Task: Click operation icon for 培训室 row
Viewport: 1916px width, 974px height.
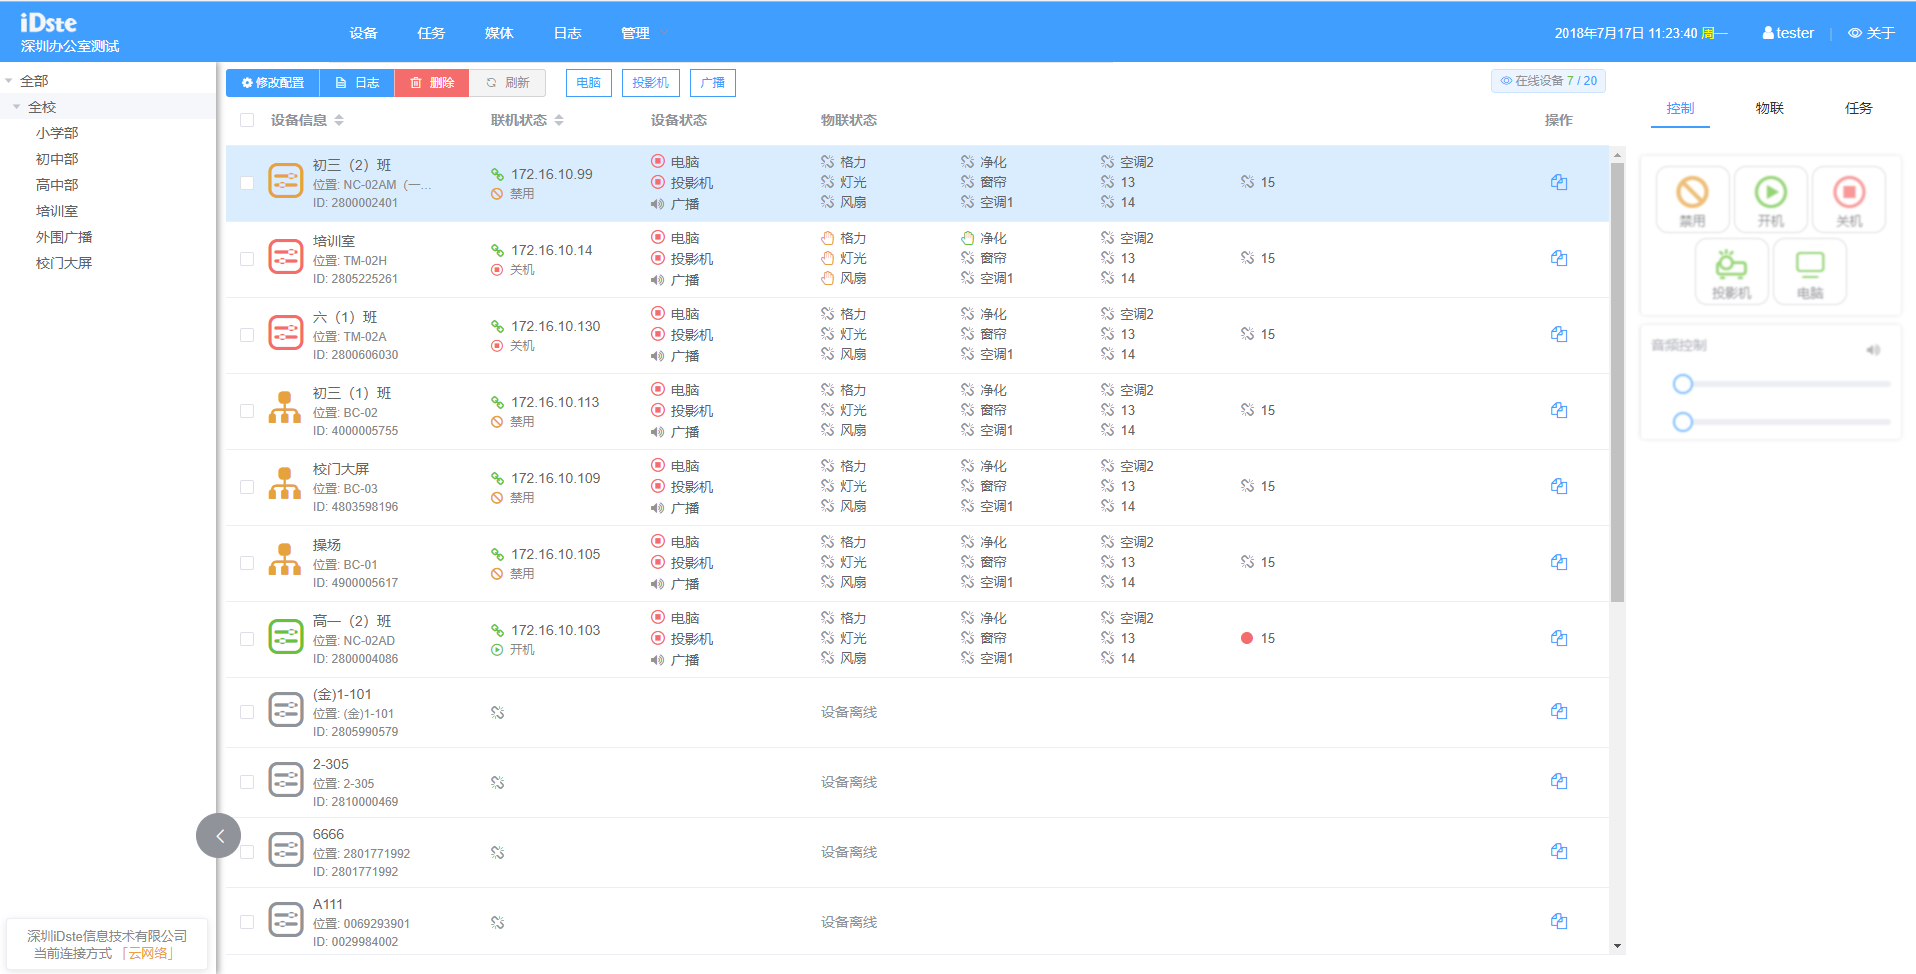Action: pyautogui.click(x=1558, y=258)
